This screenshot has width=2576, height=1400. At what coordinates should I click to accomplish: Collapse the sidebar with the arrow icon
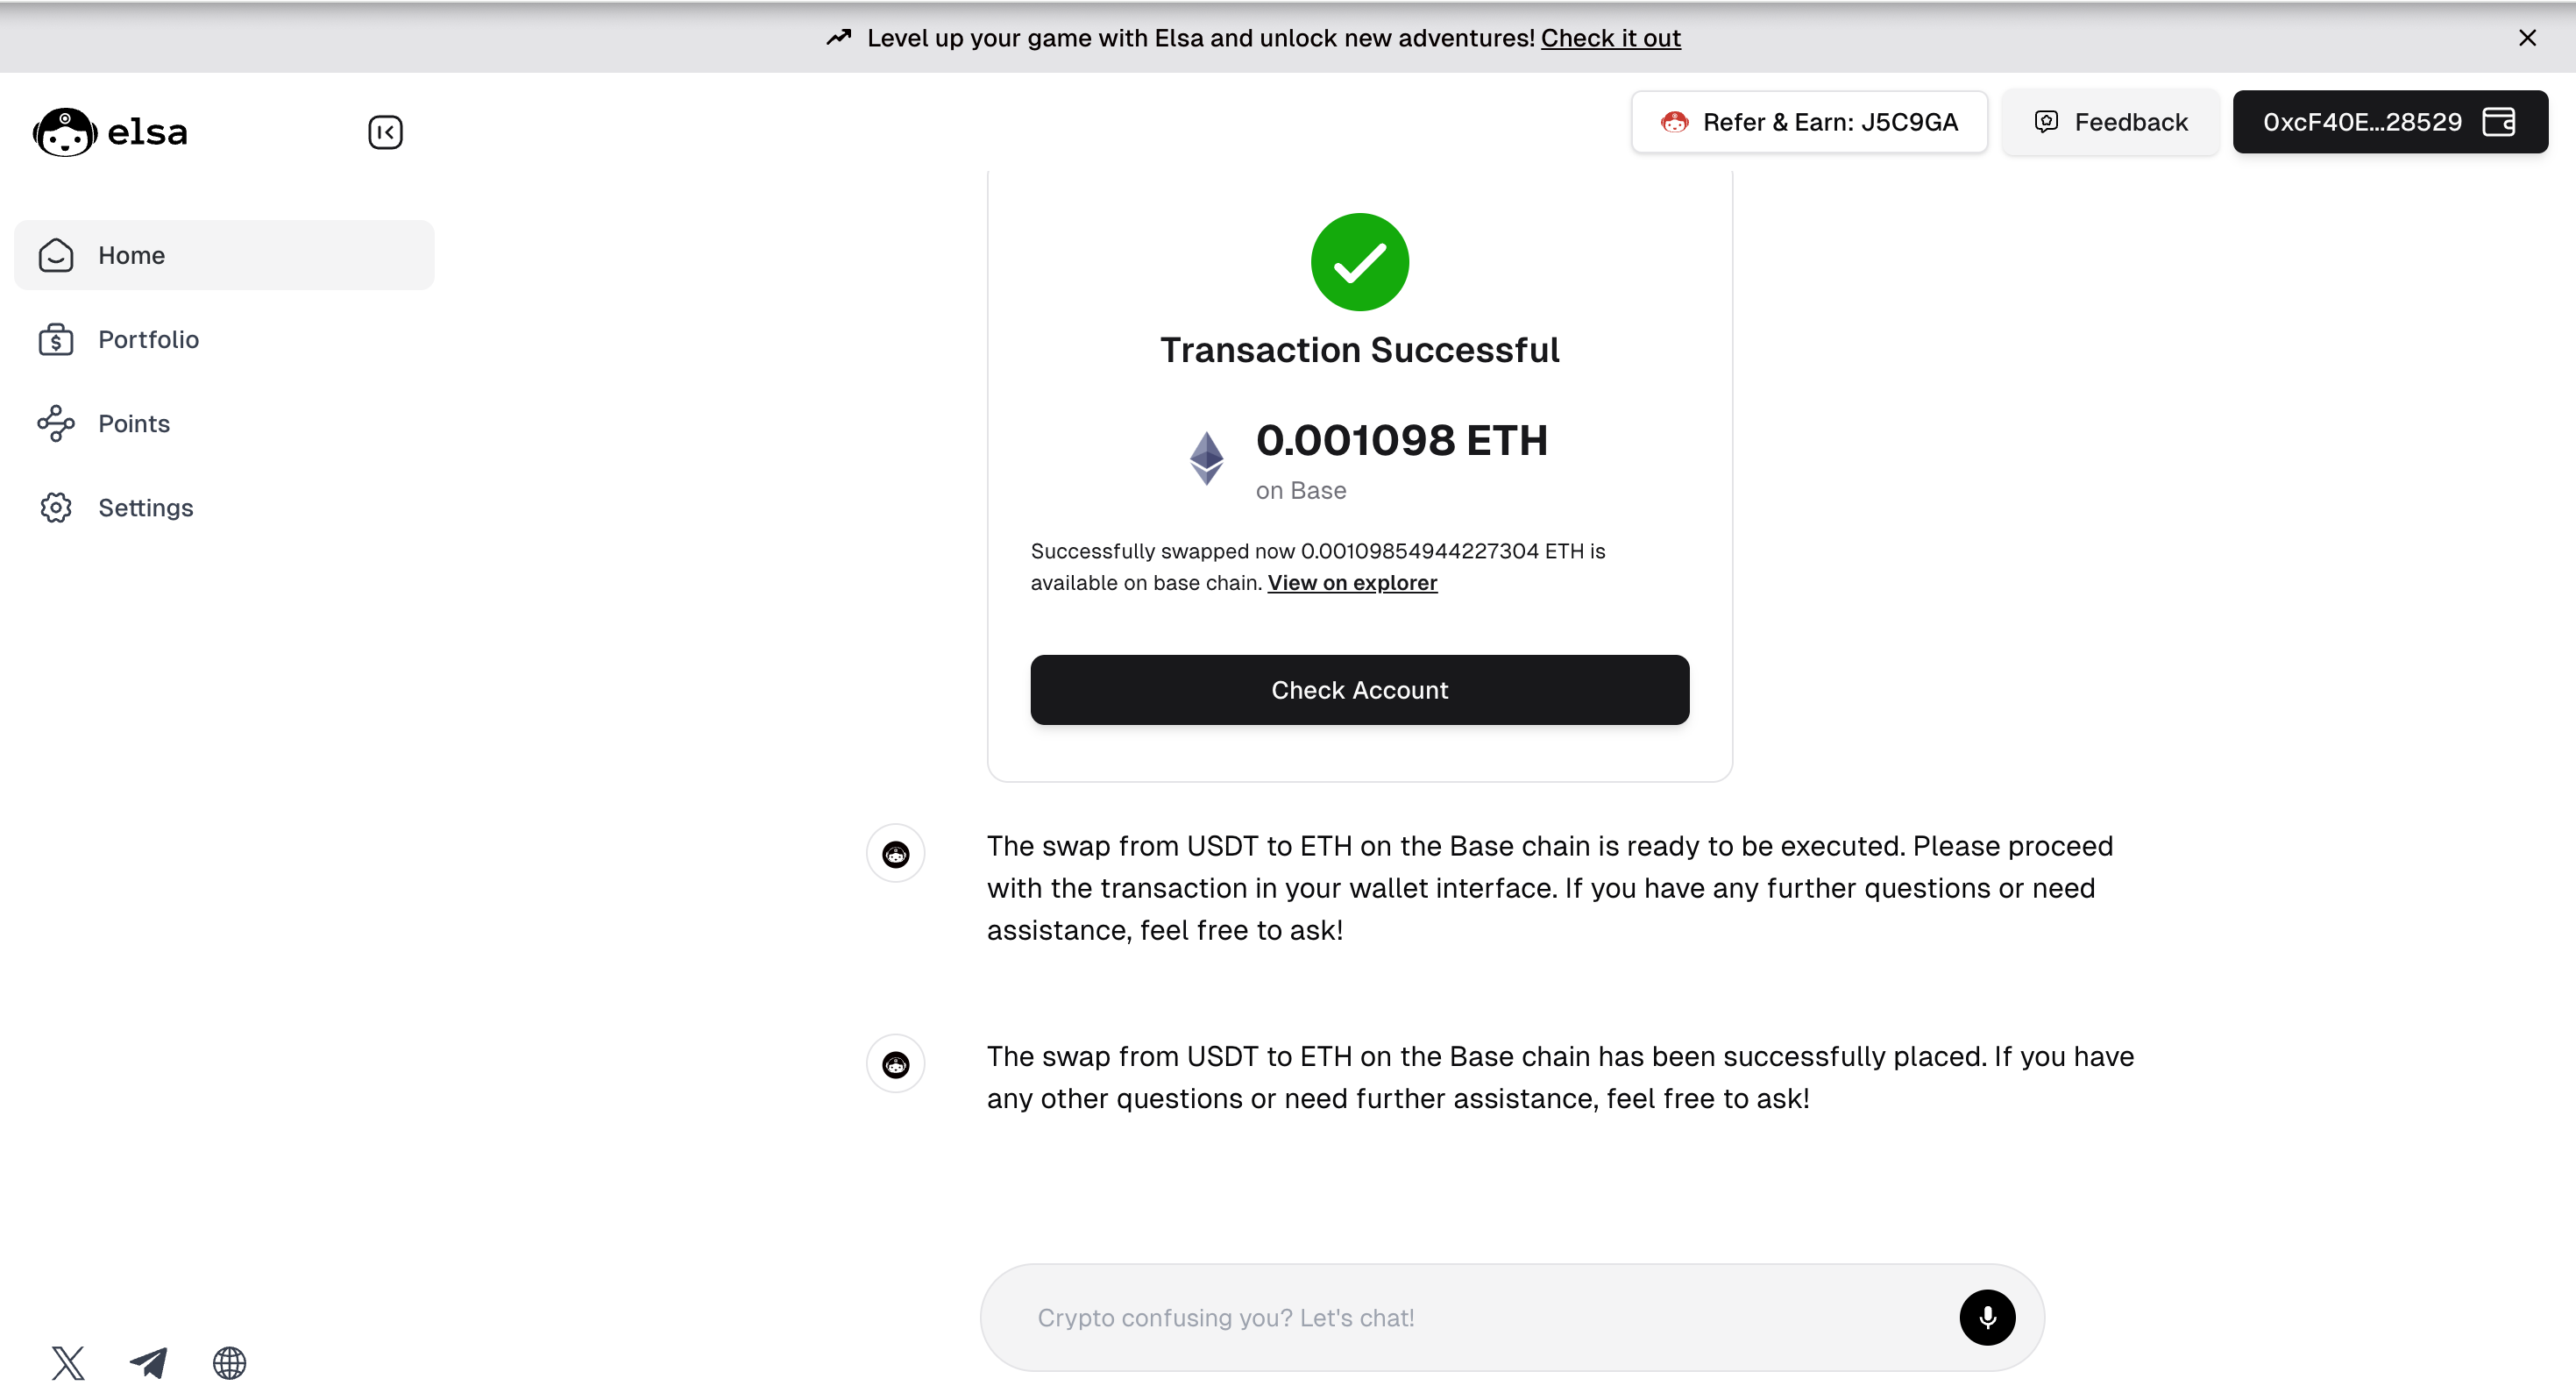click(x=385, y=132)
